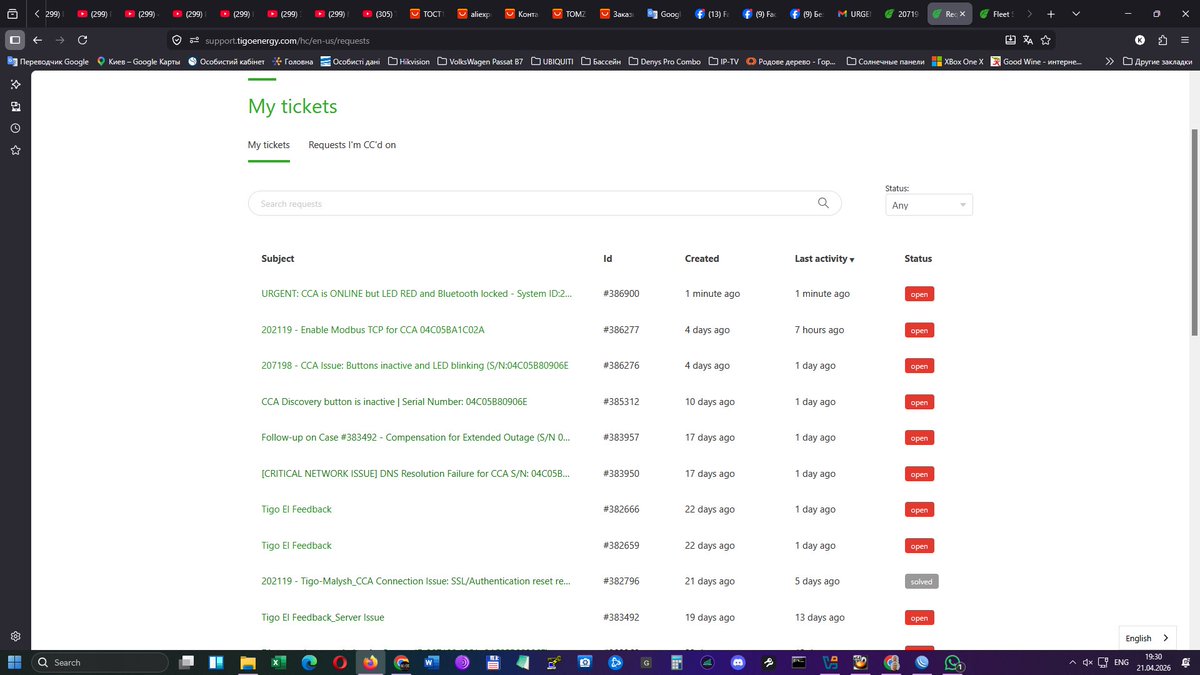
Task: Open the history clock icon in sidebar
Action: click(16, 128)
